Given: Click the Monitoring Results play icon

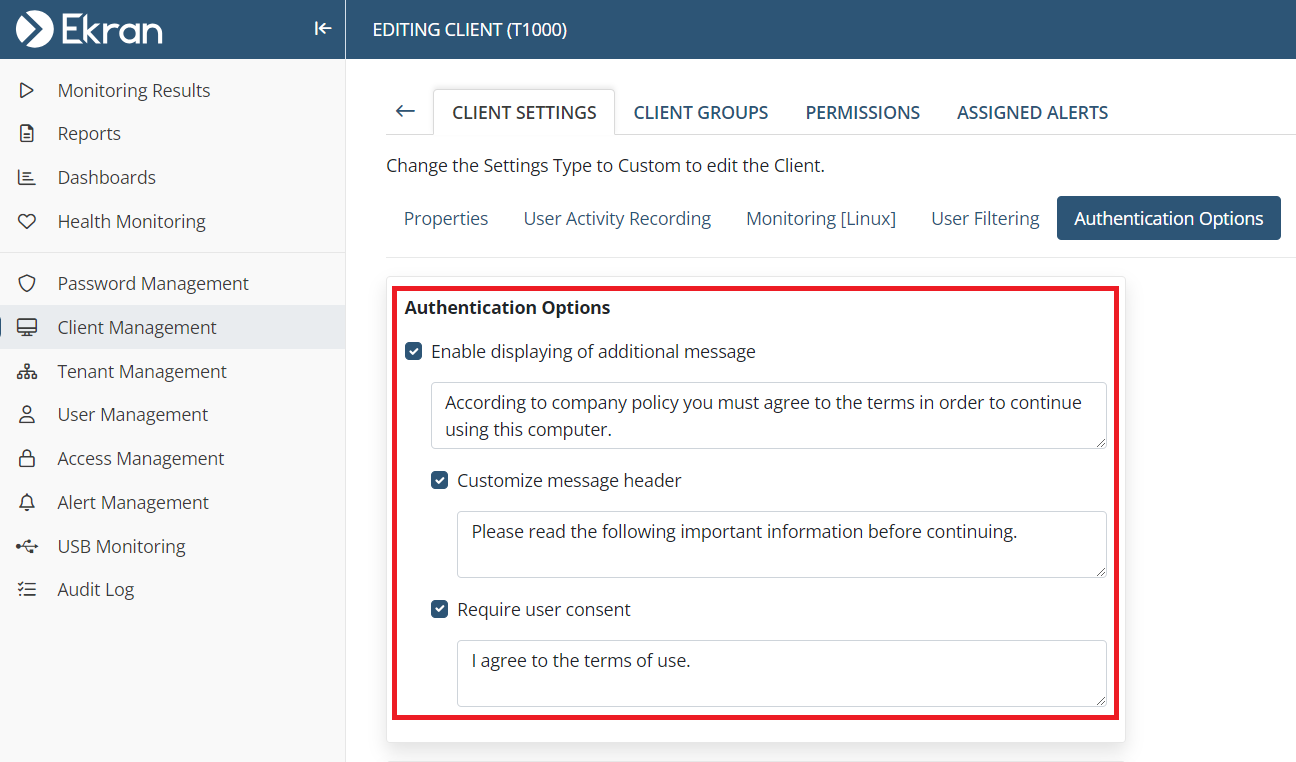Looking at the screenshot, I should (x=27, y=91).
